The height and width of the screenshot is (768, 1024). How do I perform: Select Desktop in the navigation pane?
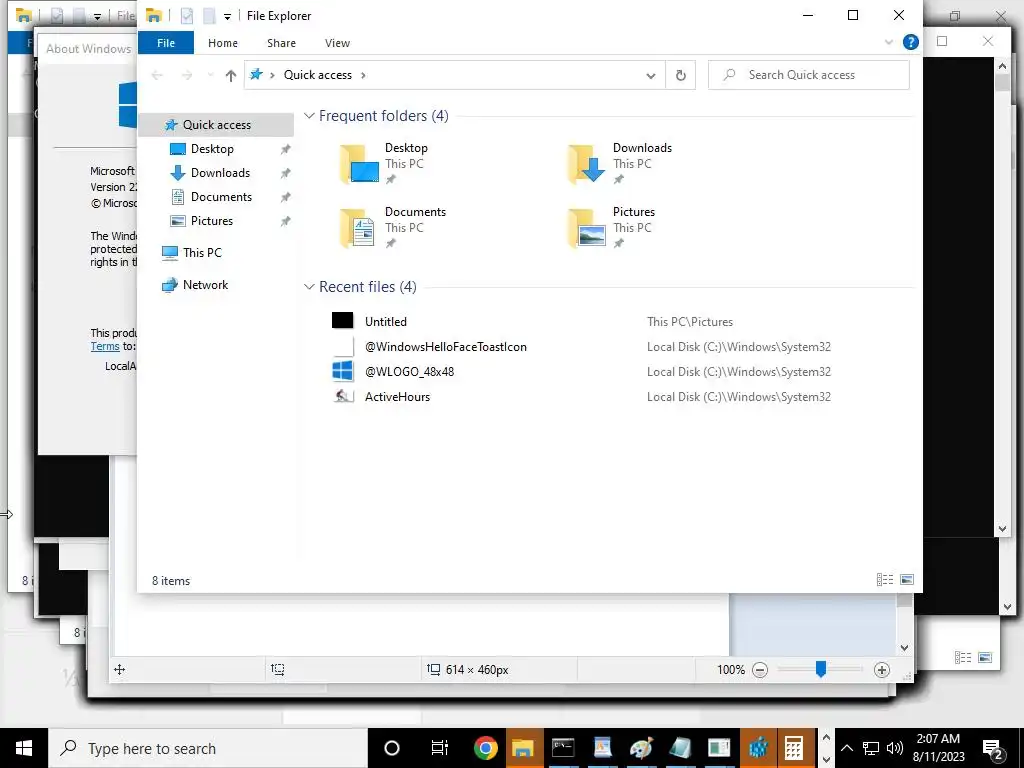(212, 149)
